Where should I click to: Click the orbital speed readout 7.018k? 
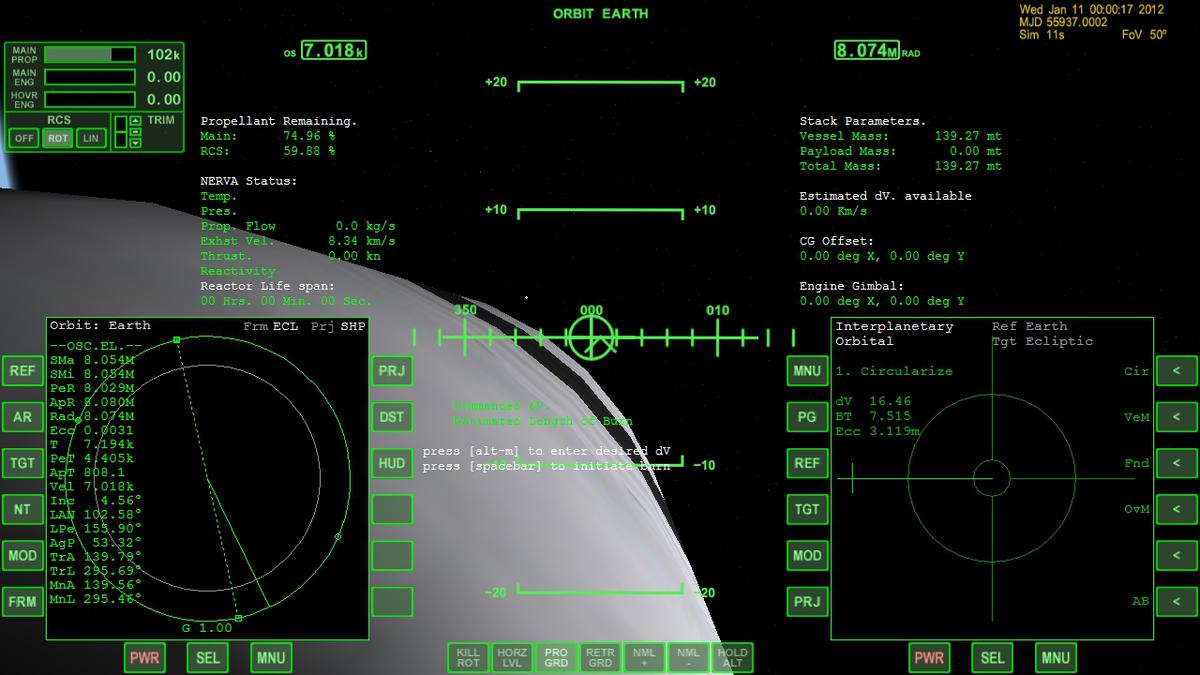click(334, 50)
